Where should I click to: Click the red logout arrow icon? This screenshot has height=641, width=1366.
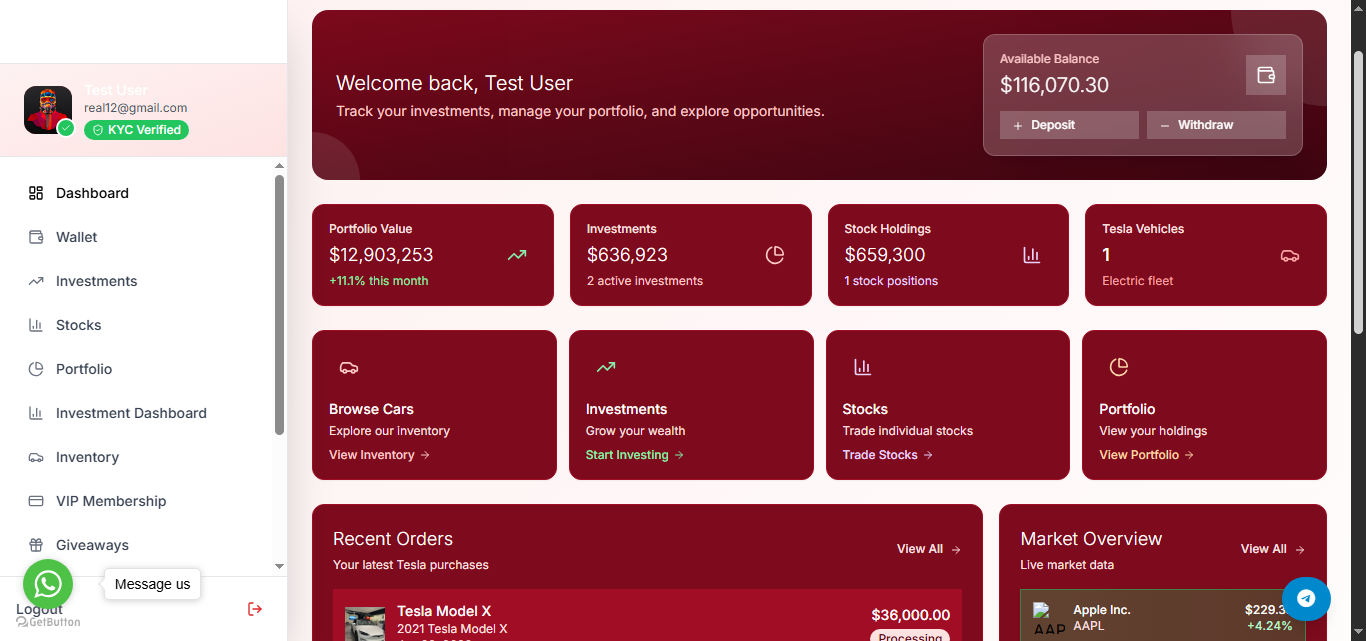click(x=255, y=609)
